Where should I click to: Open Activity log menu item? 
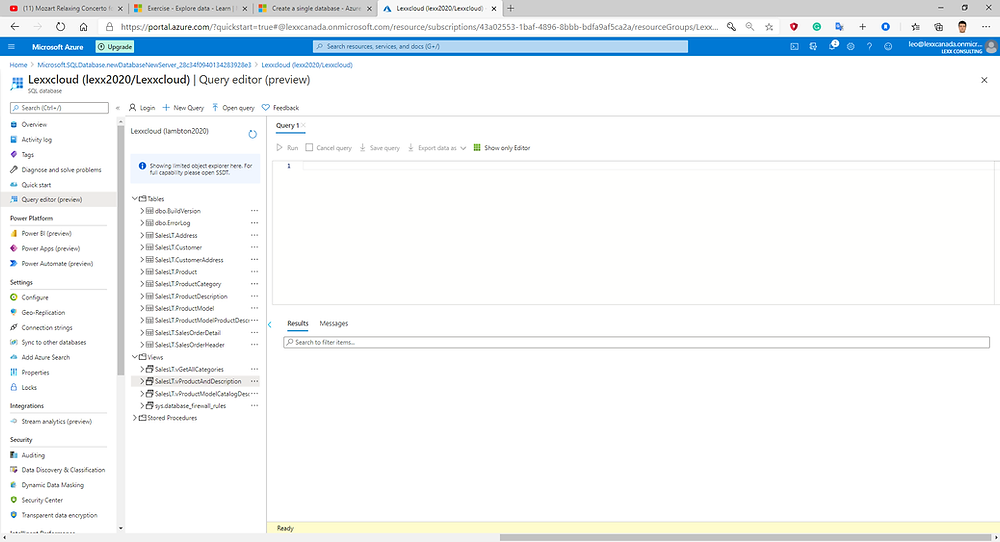click(x=37, y=140)
